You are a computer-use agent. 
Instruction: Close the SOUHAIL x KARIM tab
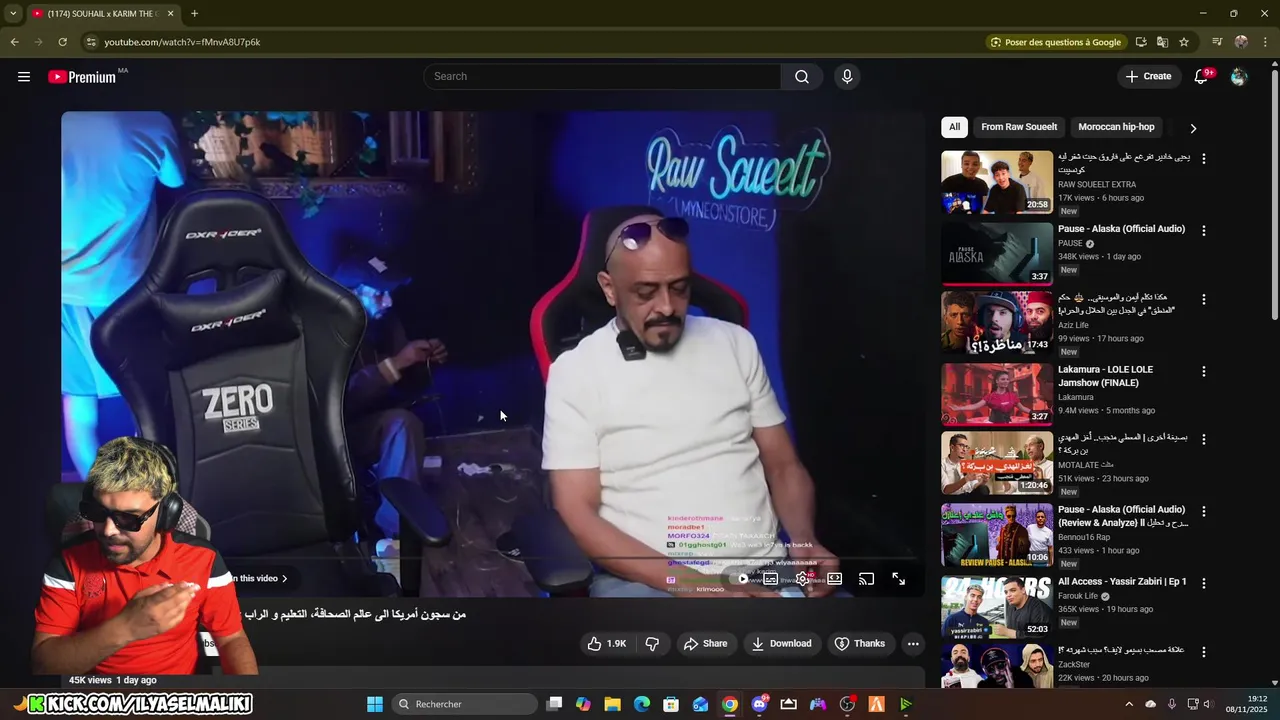click(170, 14)
